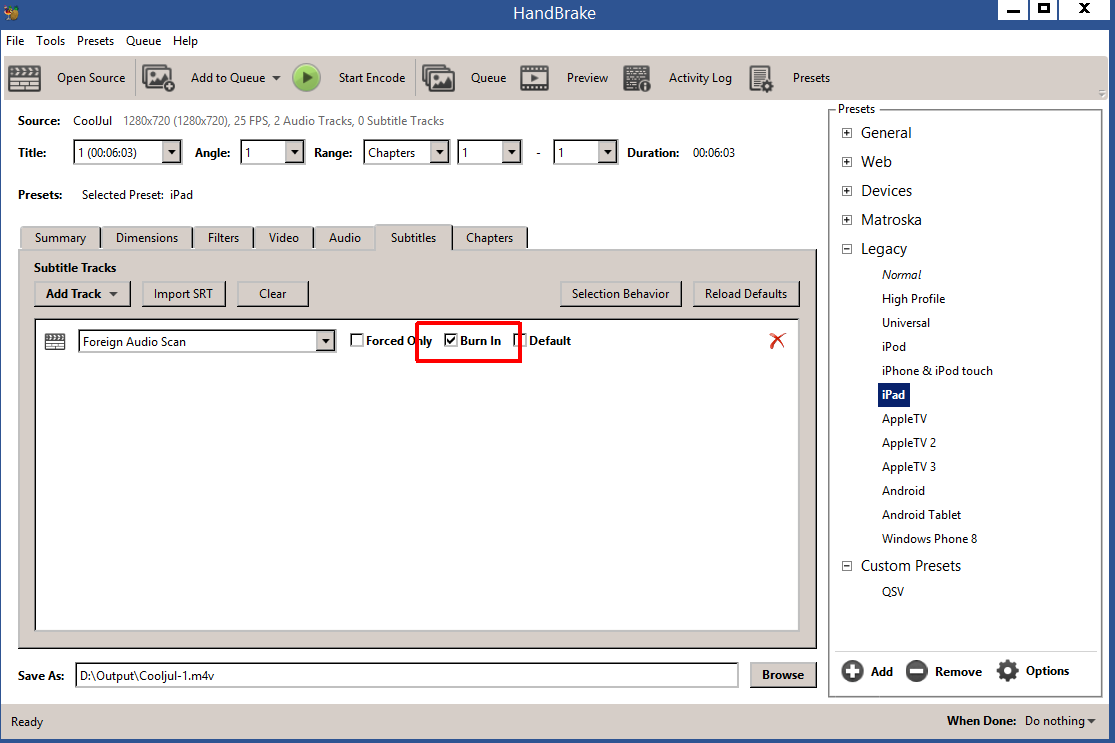Select the Android Tablet preset
Image resolution: width=1115 pixels, height=743 pixels.
pos(921,515)
